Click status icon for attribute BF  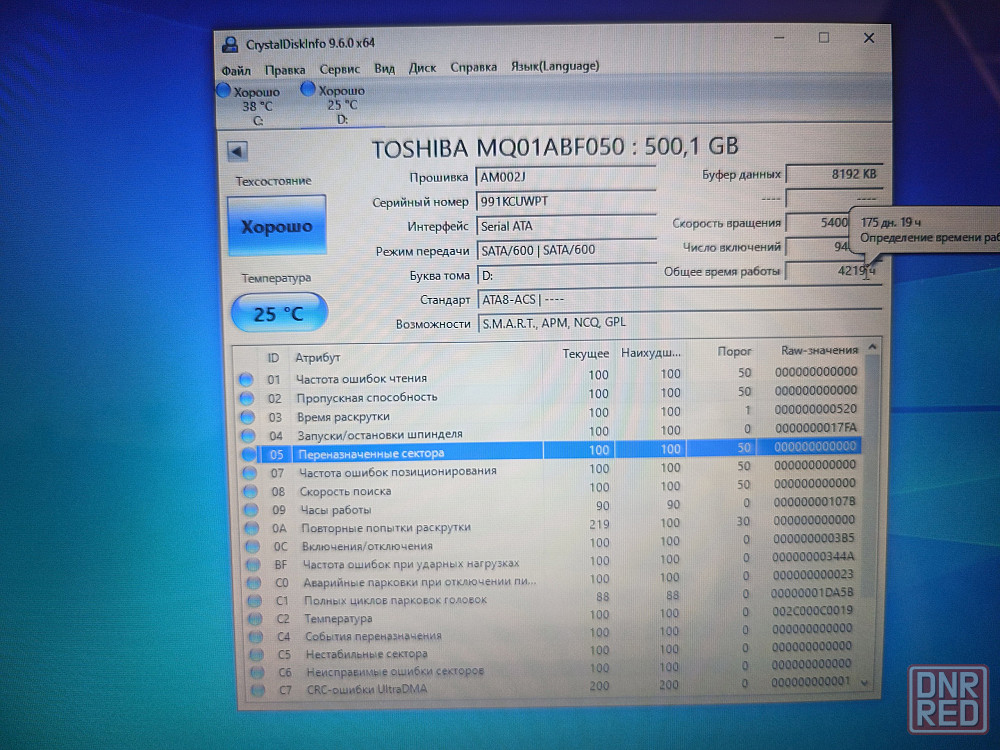(x=253, y=564)
